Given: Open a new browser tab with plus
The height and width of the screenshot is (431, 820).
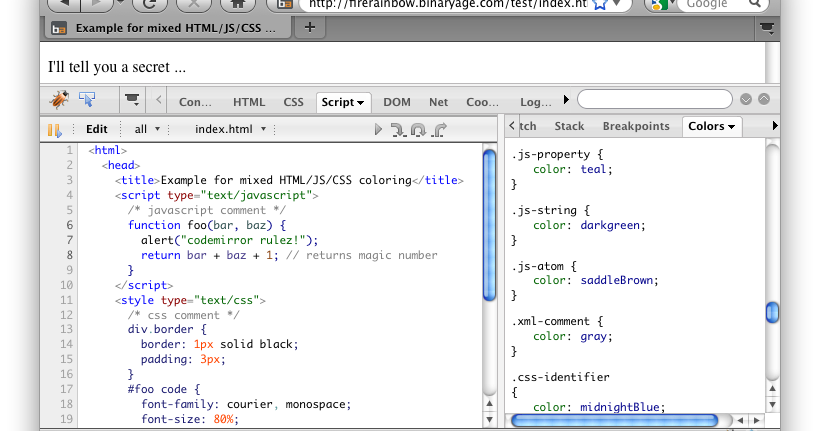Looking at the screenshot, I should (310, 27).
